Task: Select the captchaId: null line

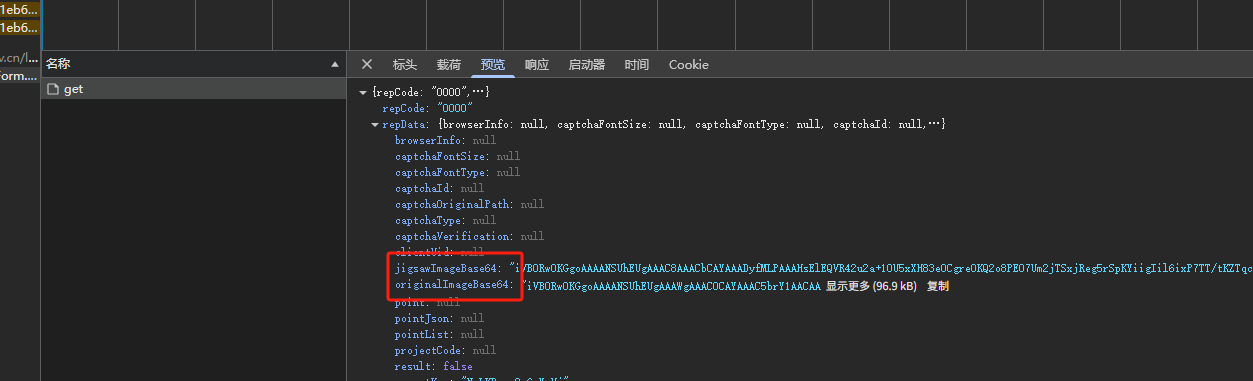Action: click(439, 188)
